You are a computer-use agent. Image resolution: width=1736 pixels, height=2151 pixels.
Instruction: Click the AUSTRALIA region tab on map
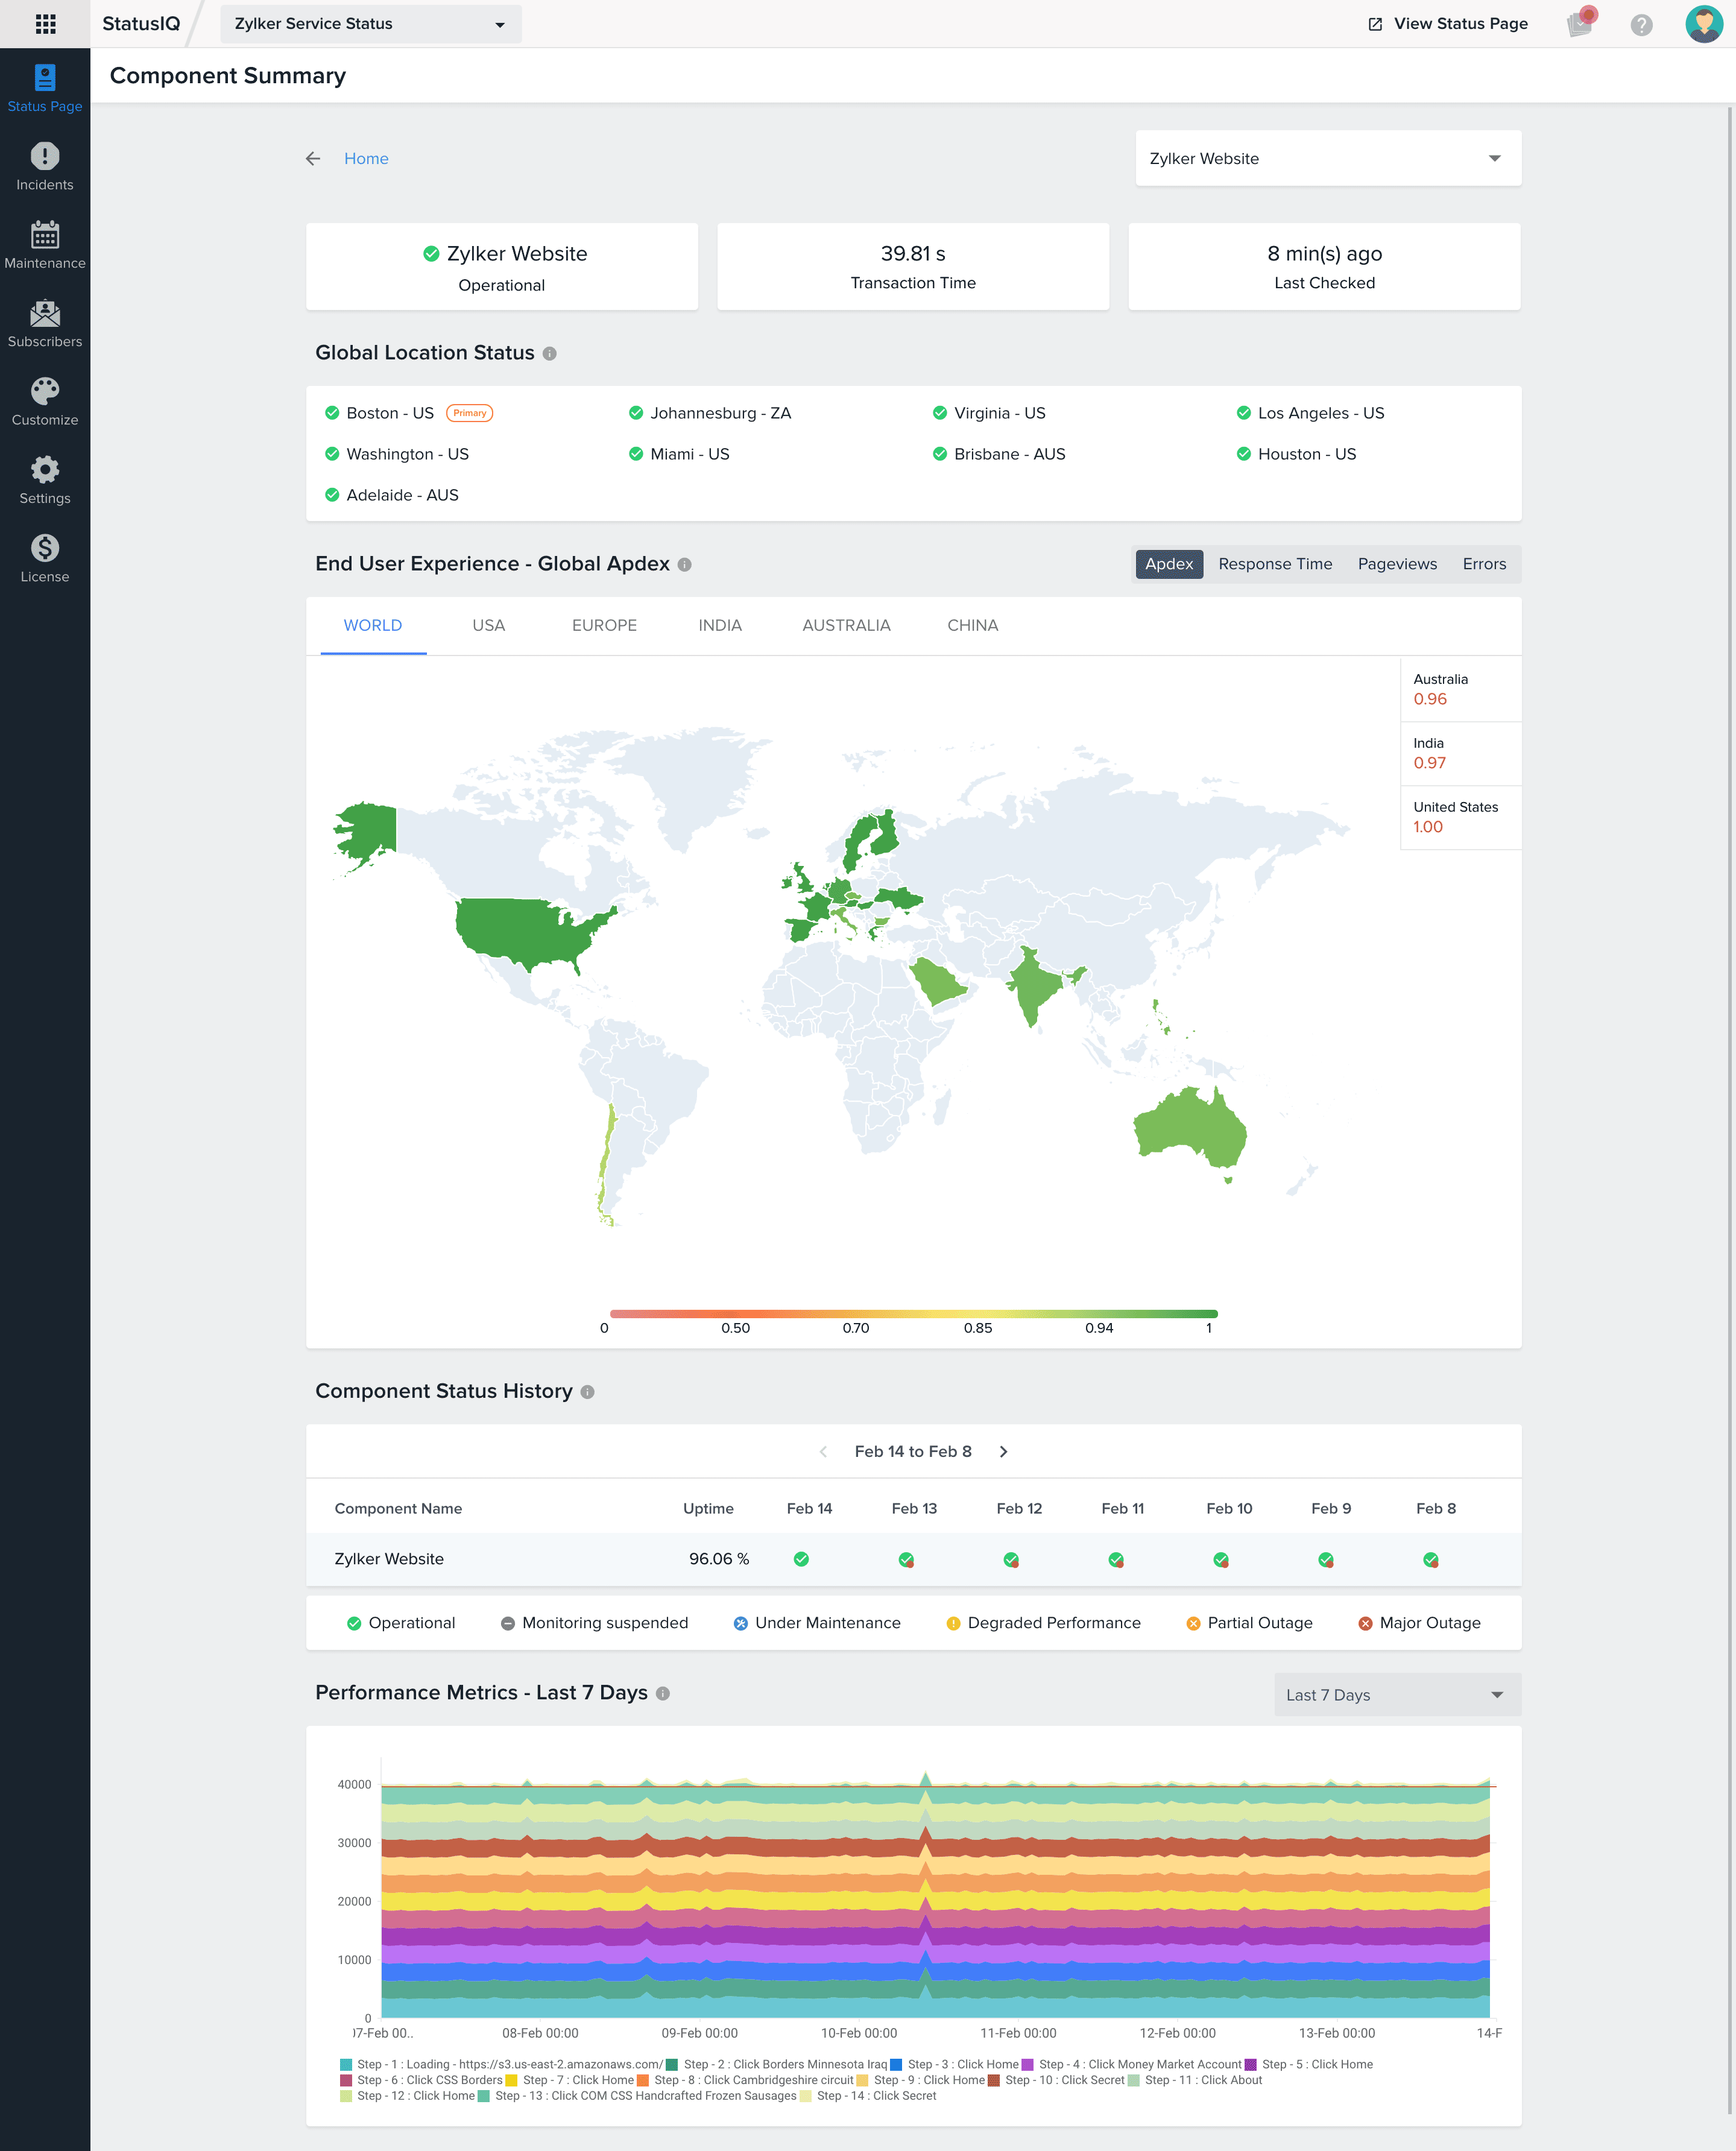coord(845,625)
